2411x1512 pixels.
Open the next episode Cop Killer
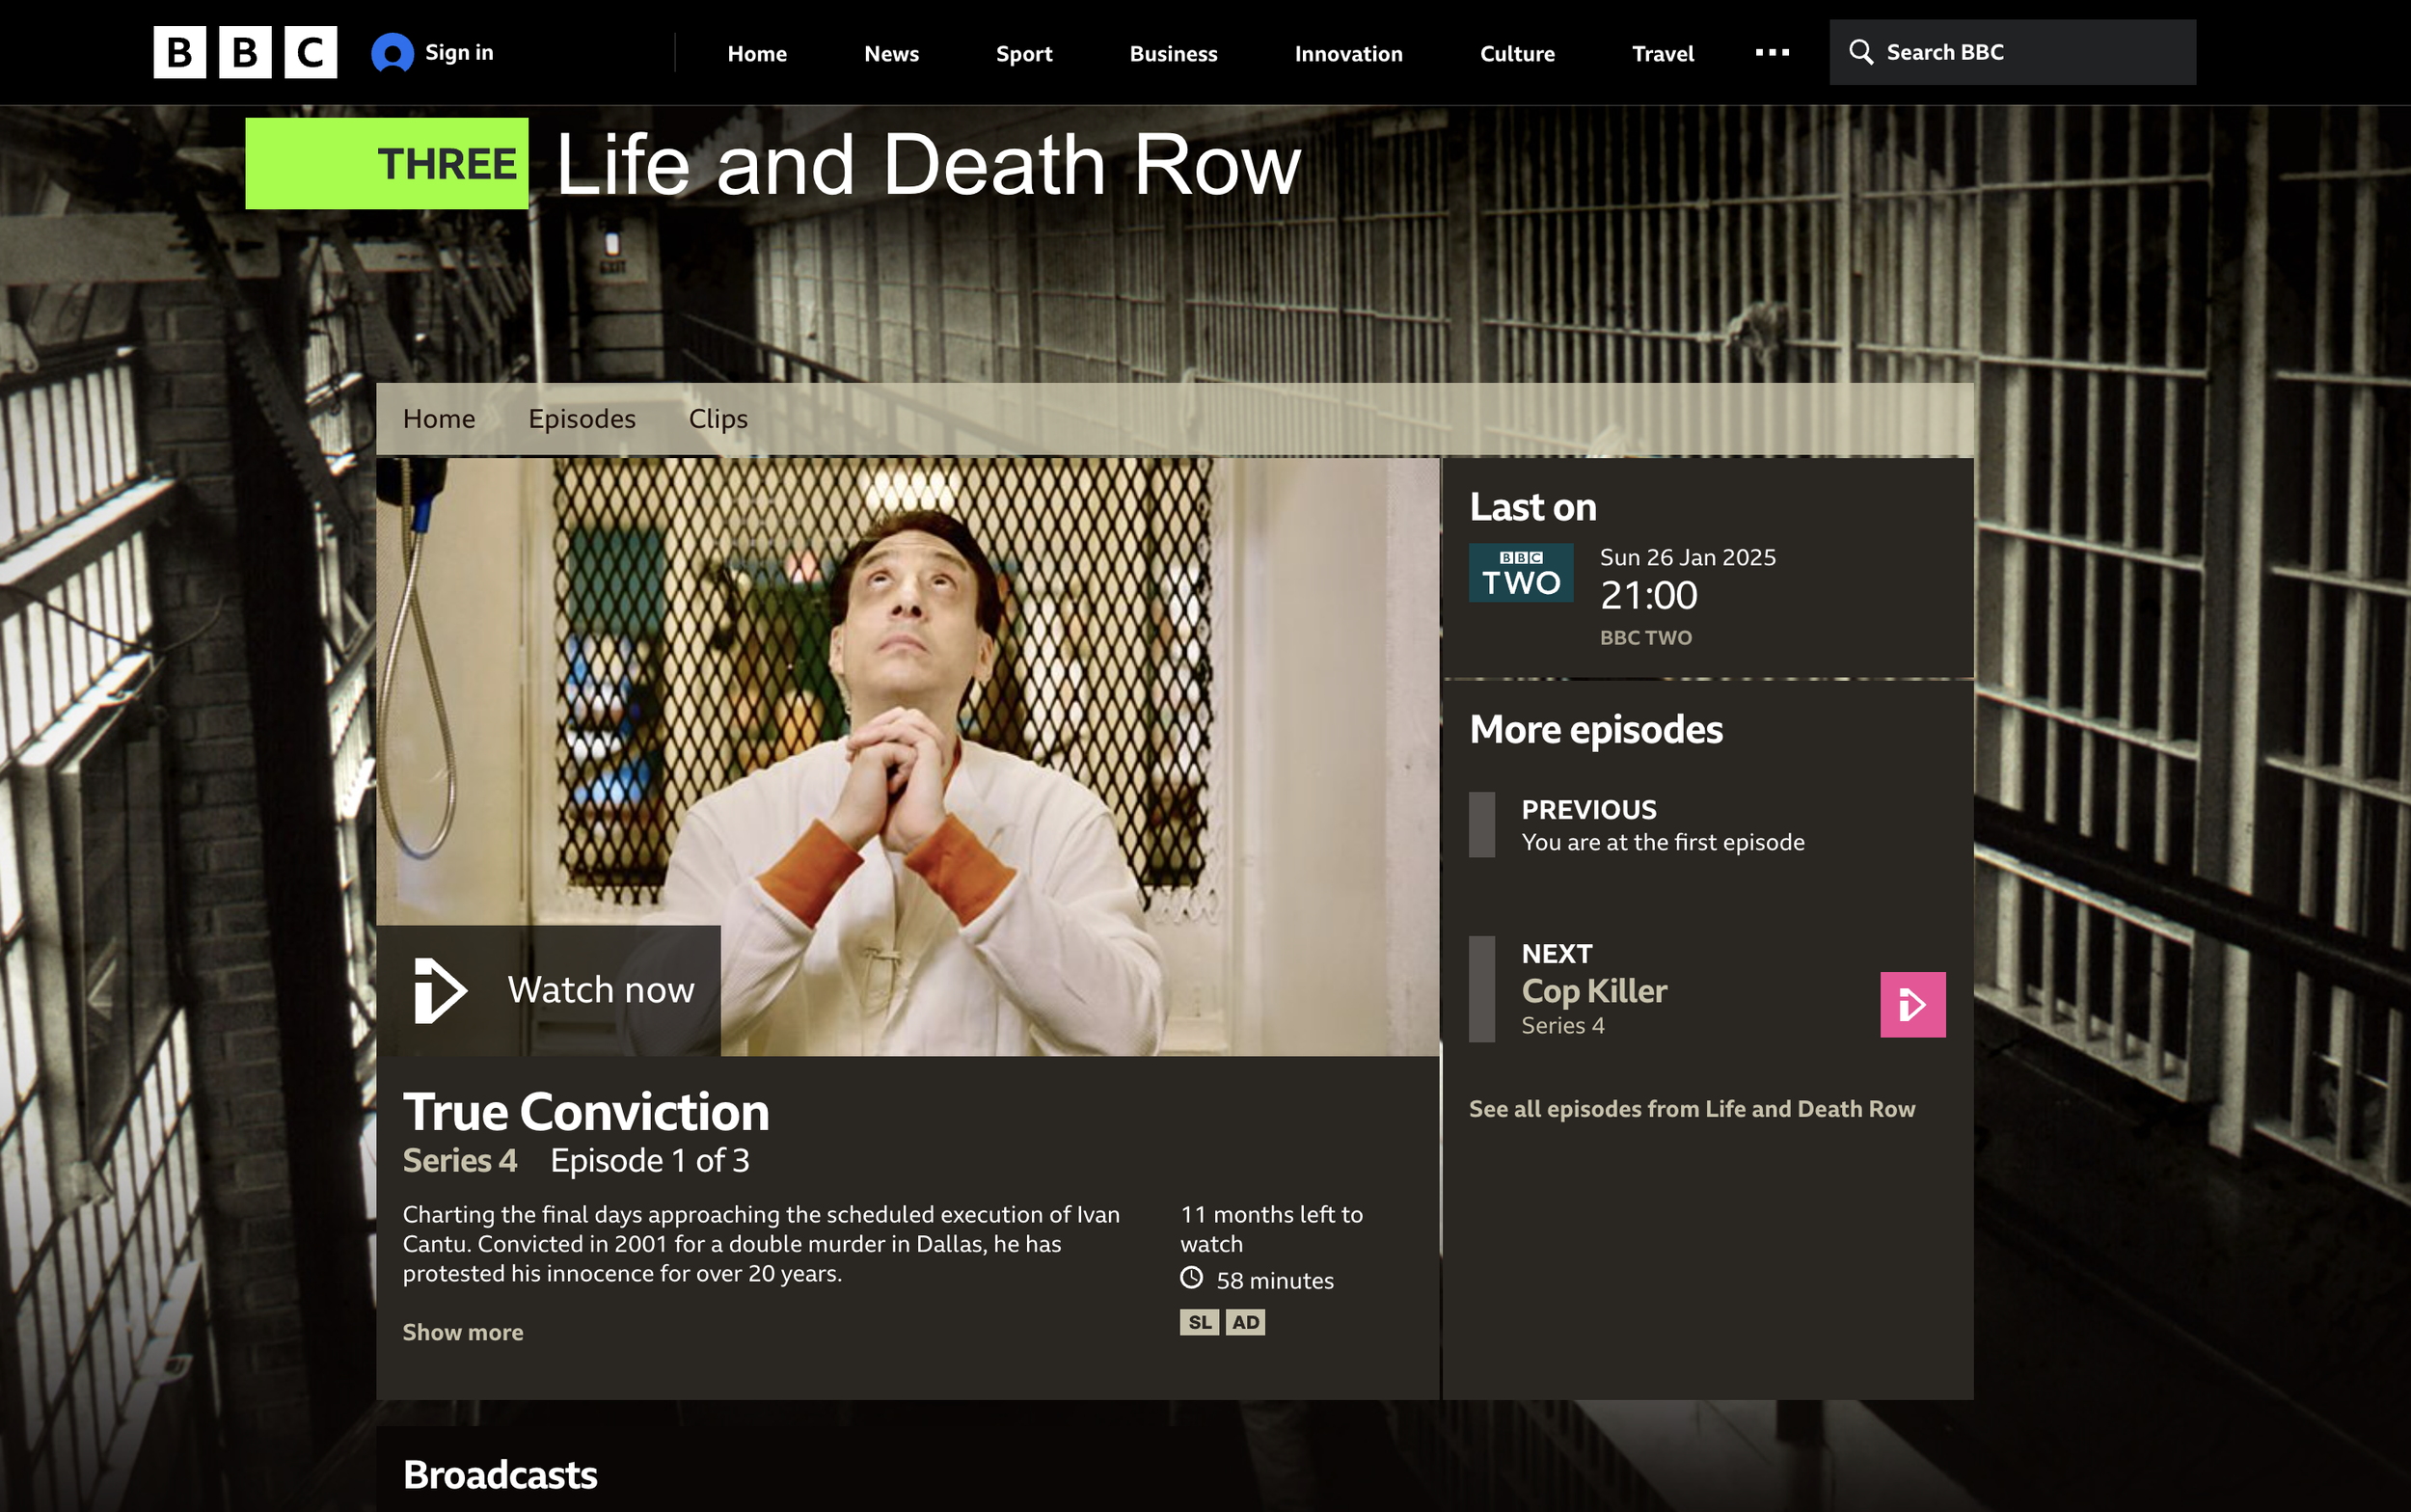[1594, 990]
